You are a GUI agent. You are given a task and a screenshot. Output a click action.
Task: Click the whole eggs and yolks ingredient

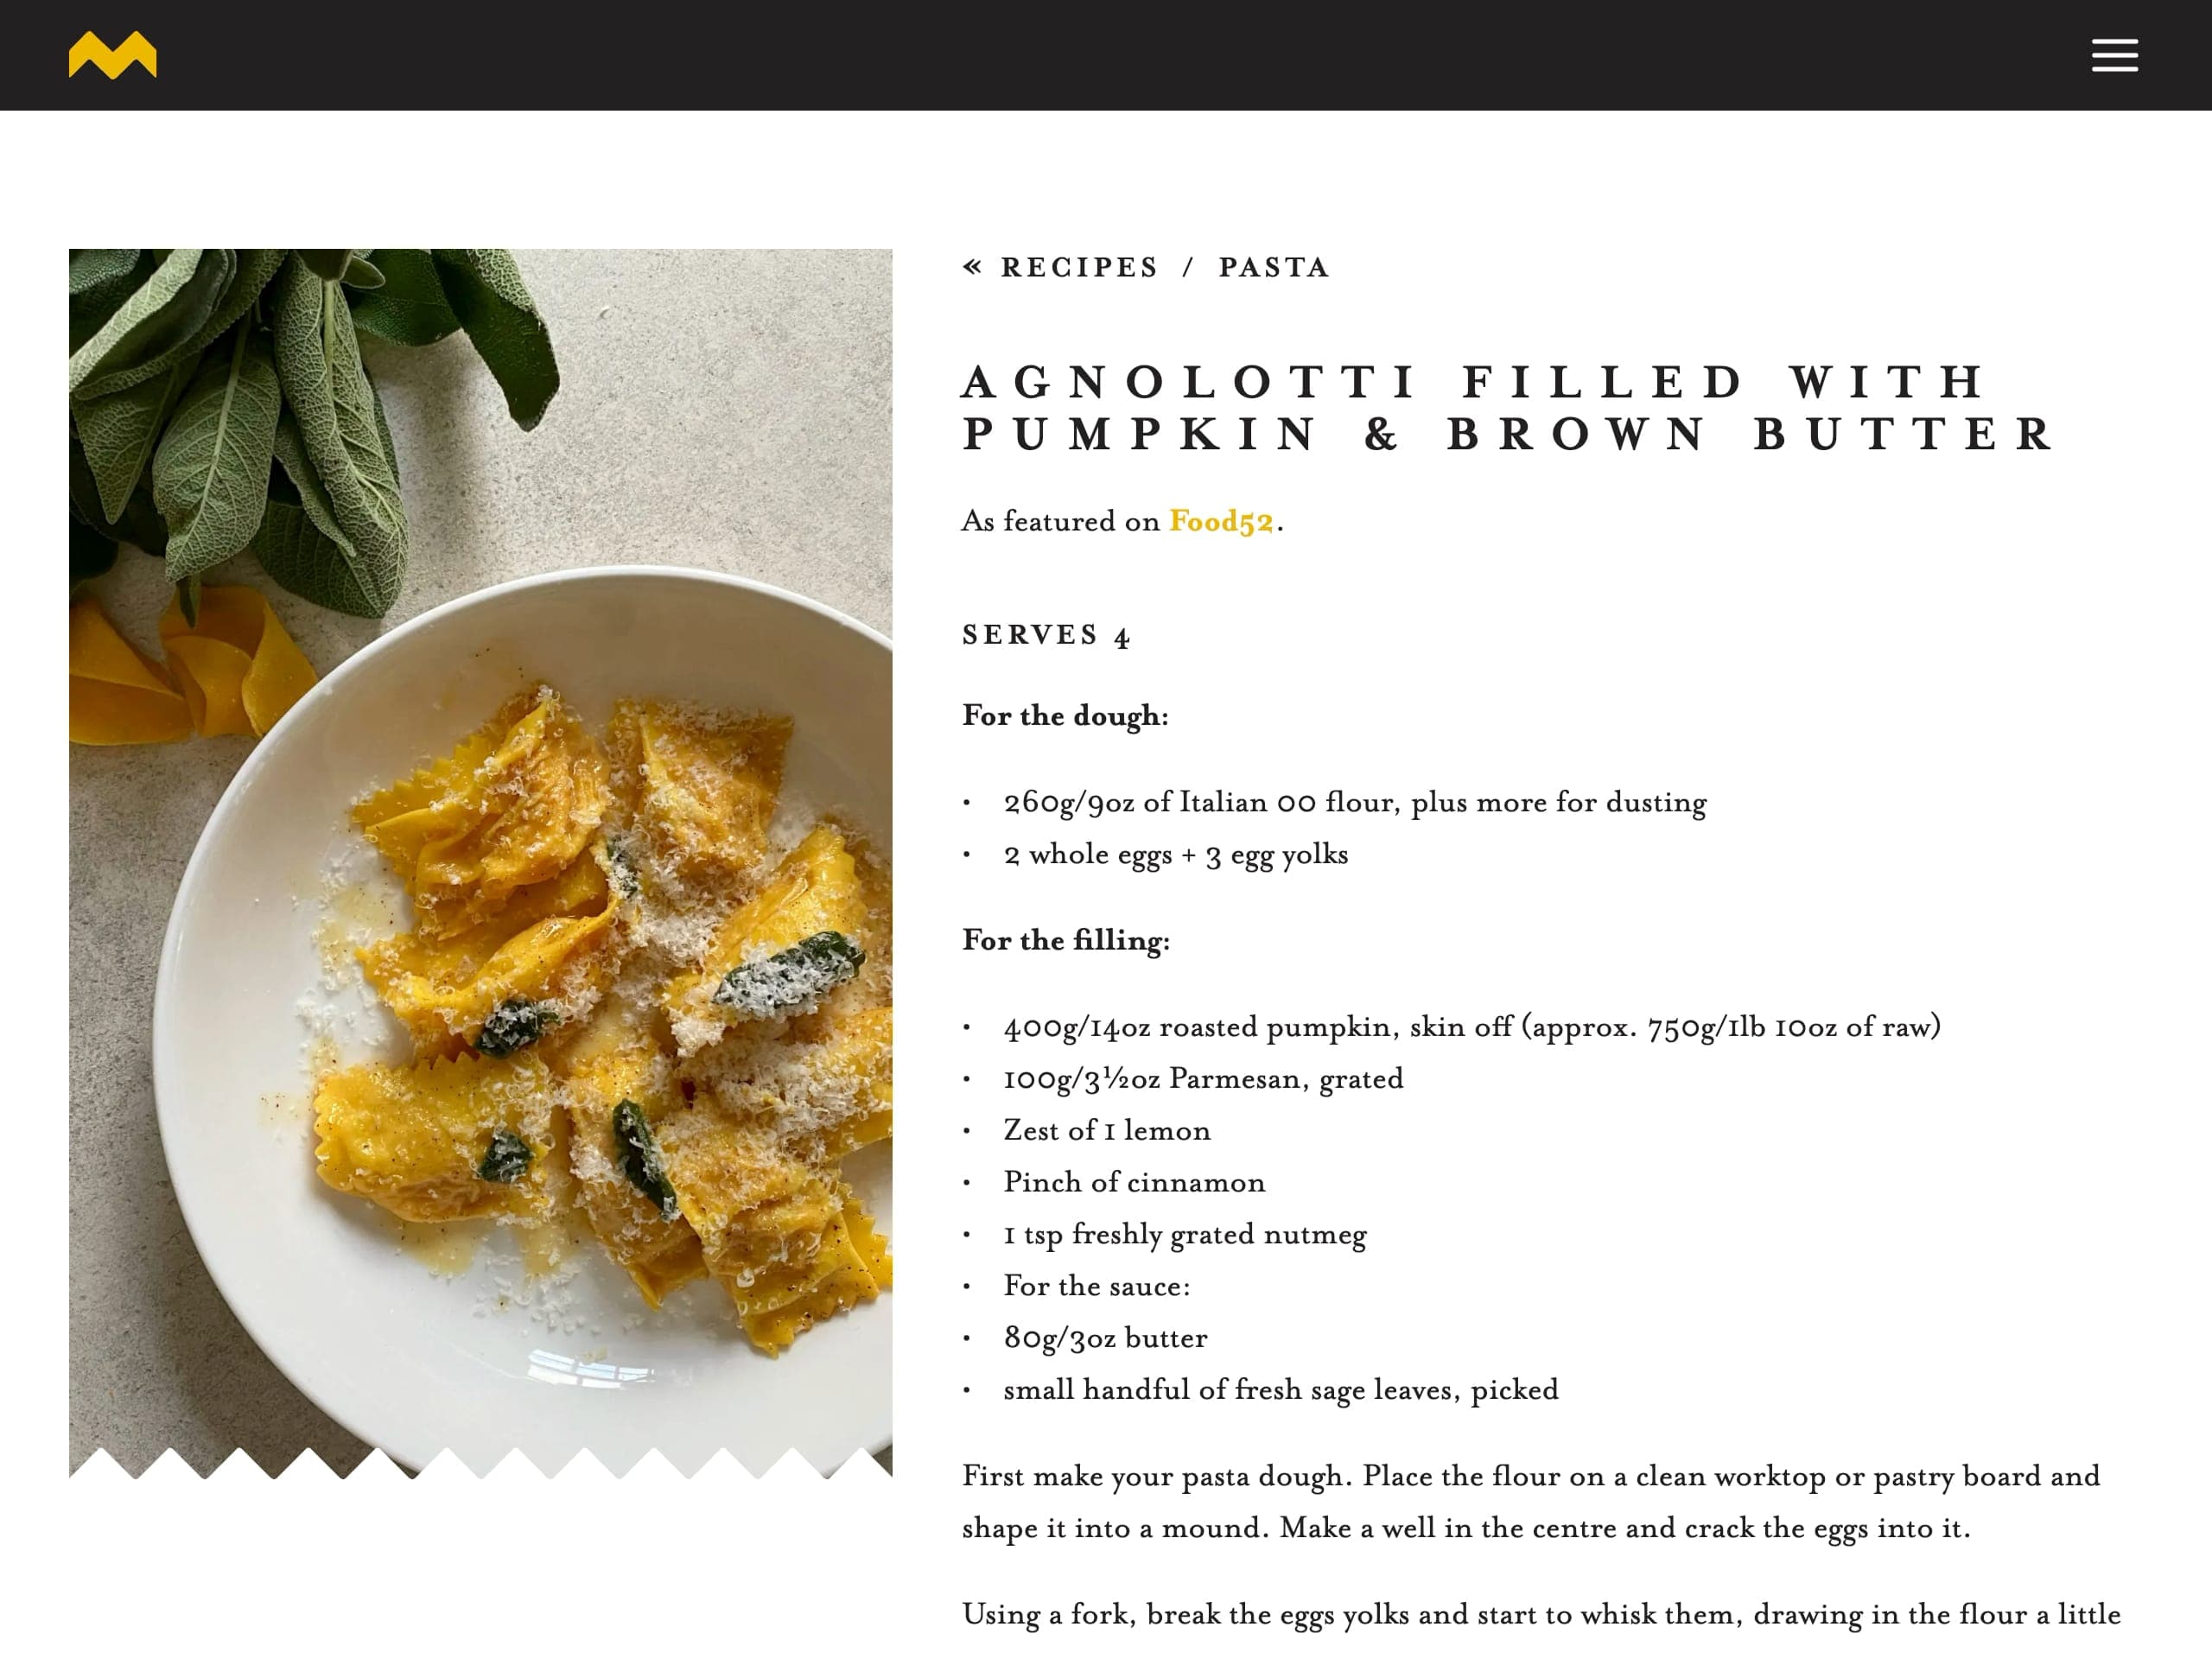click(1175, 854)
